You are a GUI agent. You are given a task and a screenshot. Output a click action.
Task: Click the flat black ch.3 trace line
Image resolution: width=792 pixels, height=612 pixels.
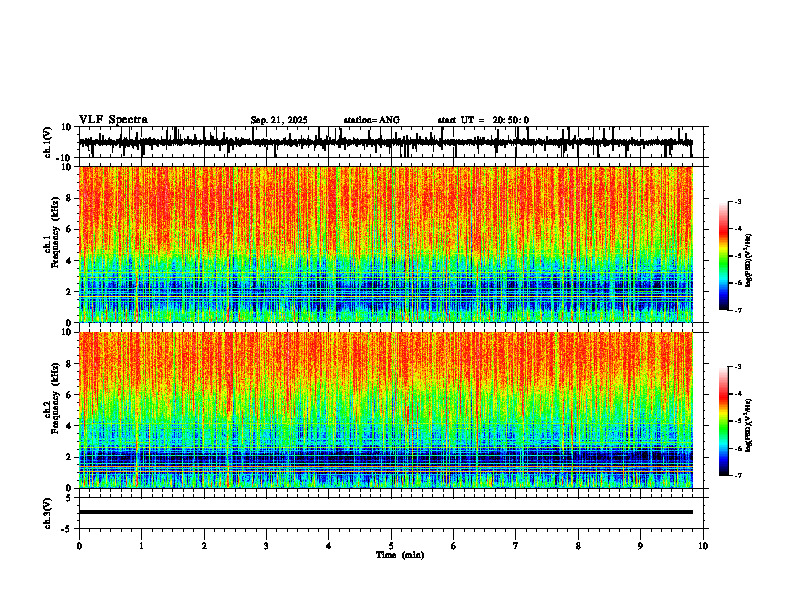(x=386, y=512)
